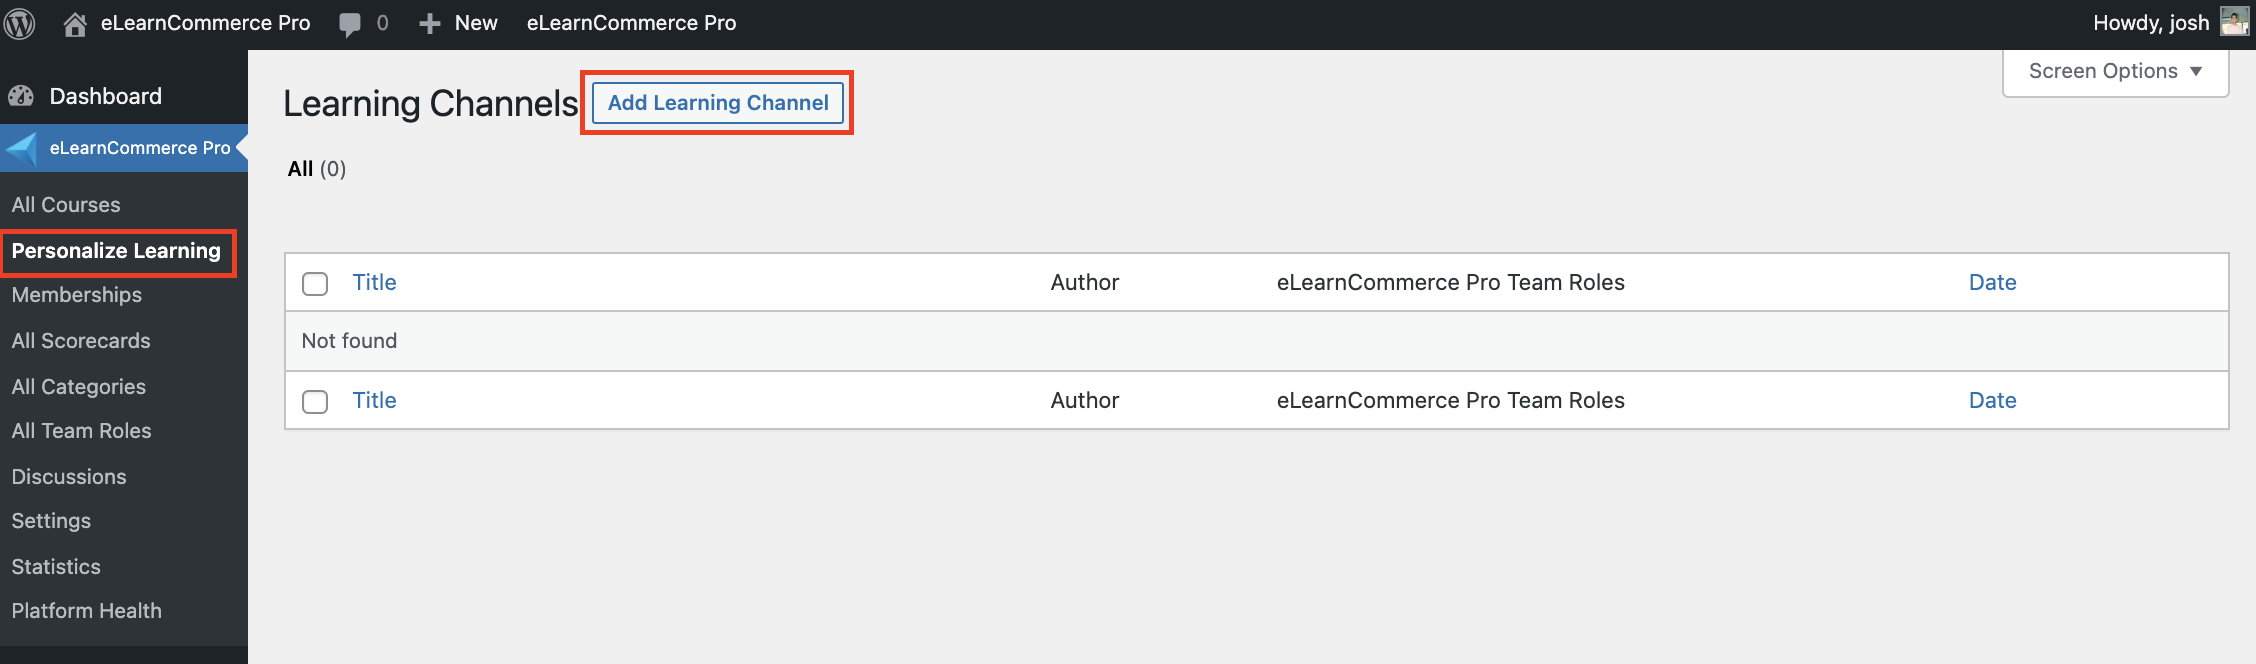Click the Dashboard gauge icon
This screenshot has height=664, width=2256.
21,96
